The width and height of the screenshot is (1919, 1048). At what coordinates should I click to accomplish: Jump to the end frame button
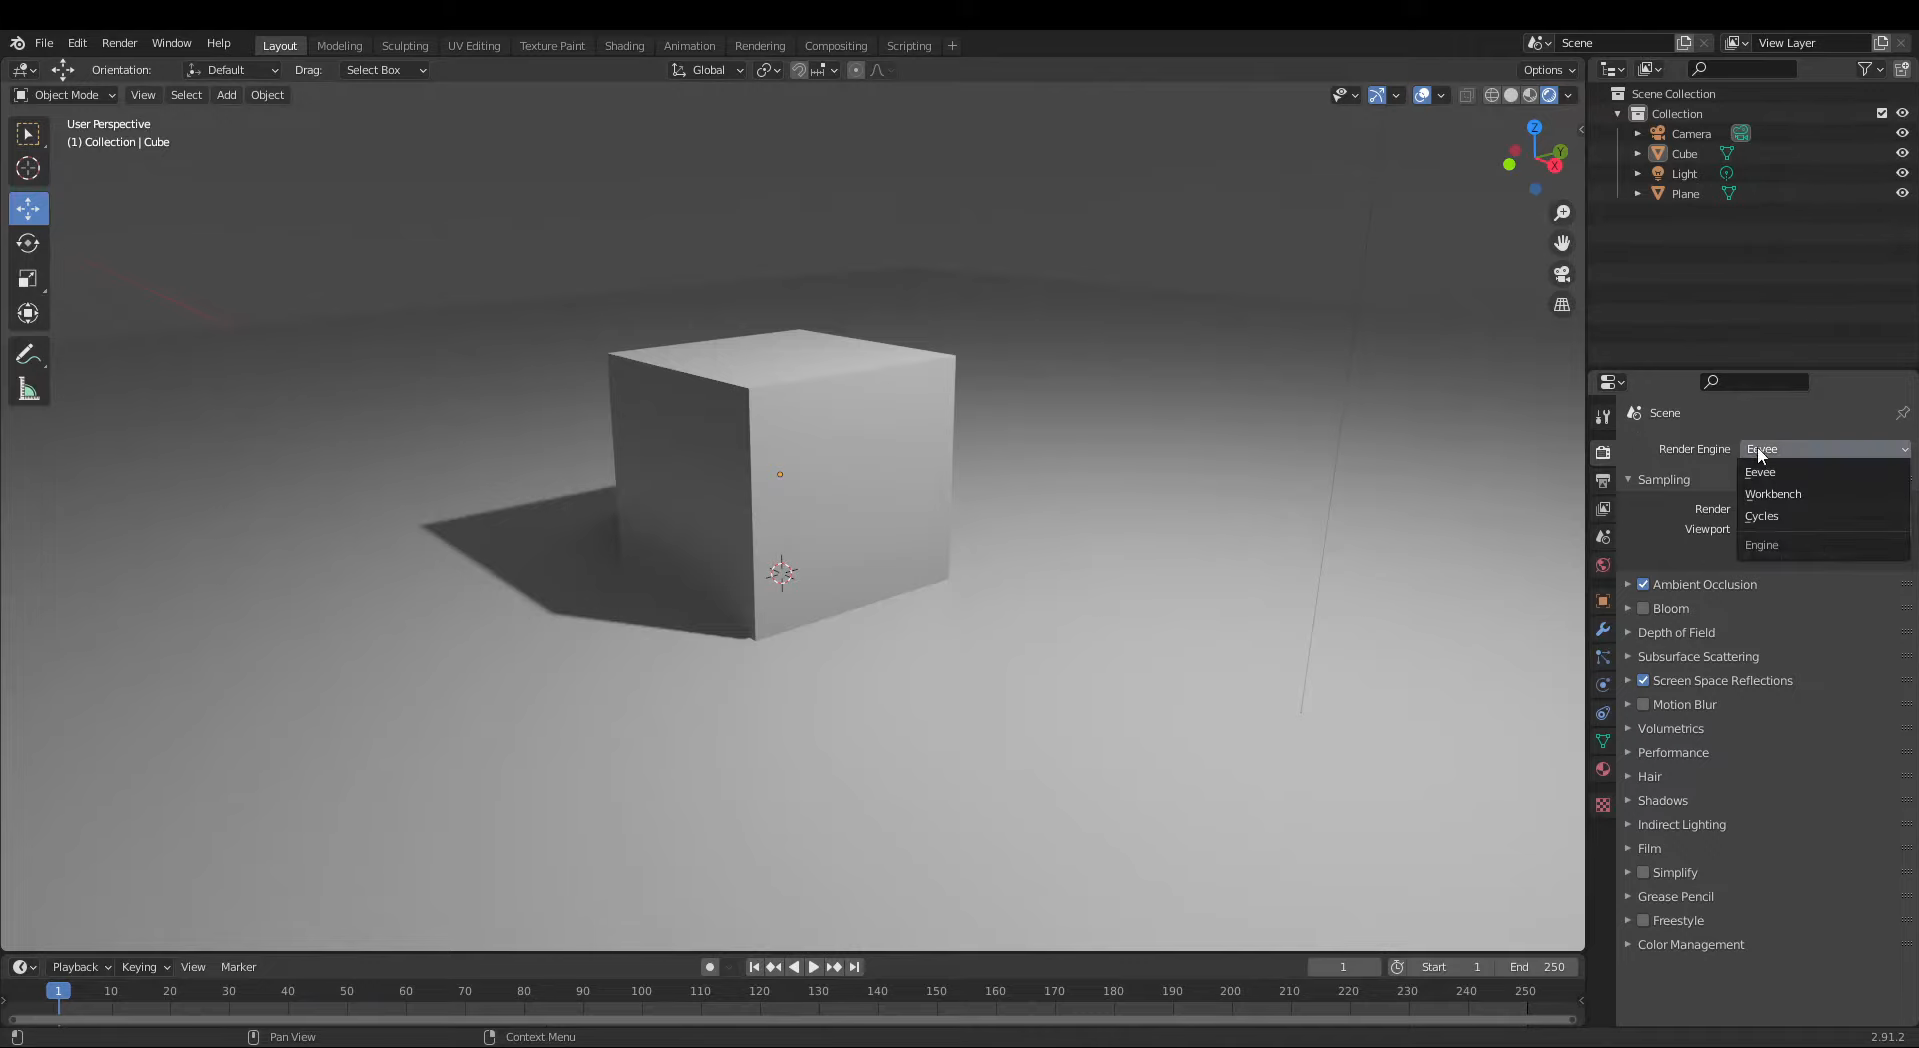pos(854,967)
